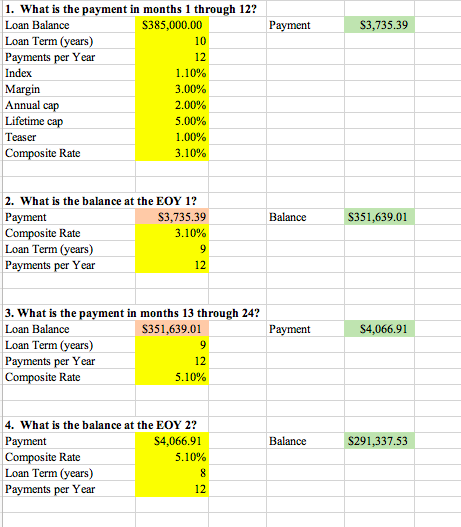Click the question 4 heading about EOY 2 balance
The width and height of the screenshot is (461, 527).
(101, 425)
